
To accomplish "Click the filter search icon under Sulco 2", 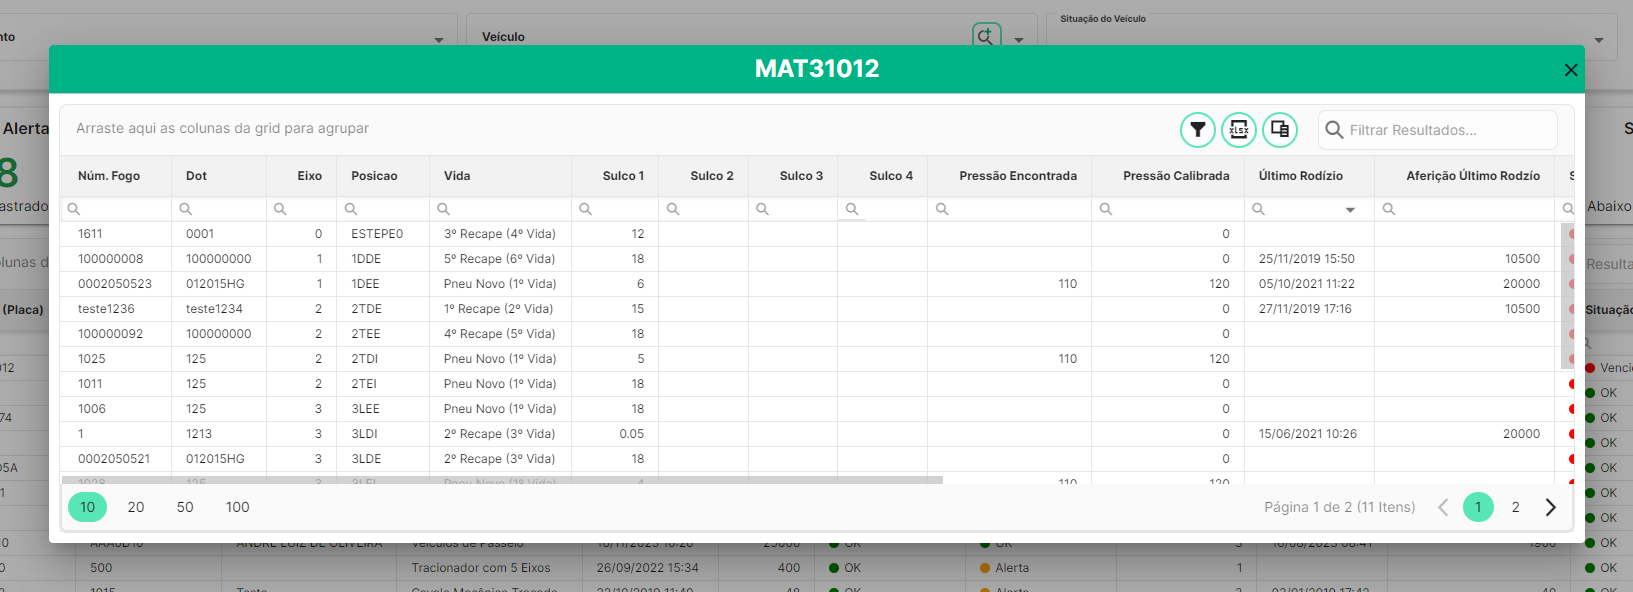I will point(673,209).
